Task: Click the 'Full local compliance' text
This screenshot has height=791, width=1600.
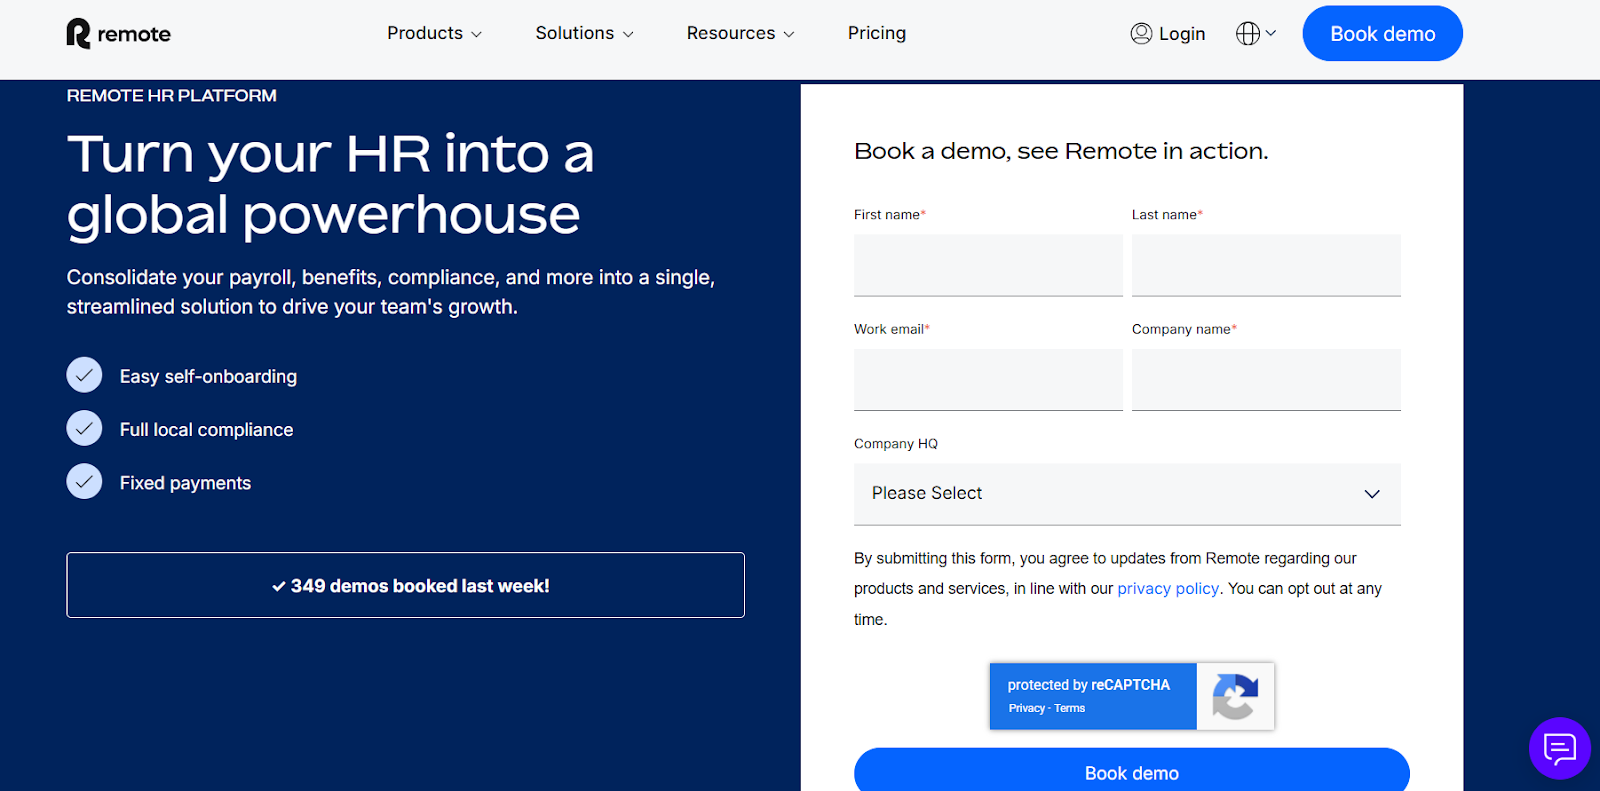Action: coord(206,430)
